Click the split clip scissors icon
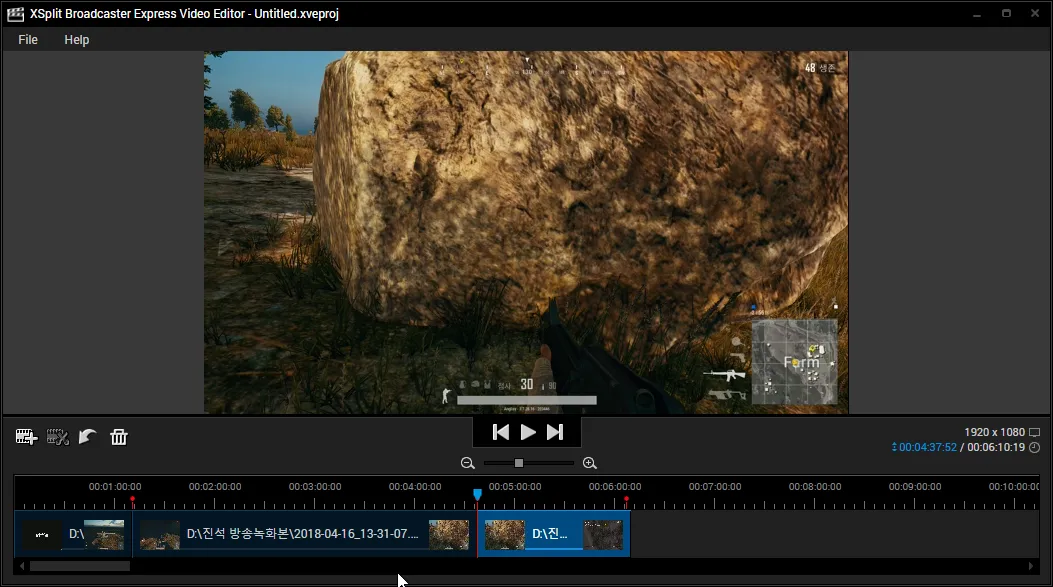The image size is (1053, 587). pos(57,437)
